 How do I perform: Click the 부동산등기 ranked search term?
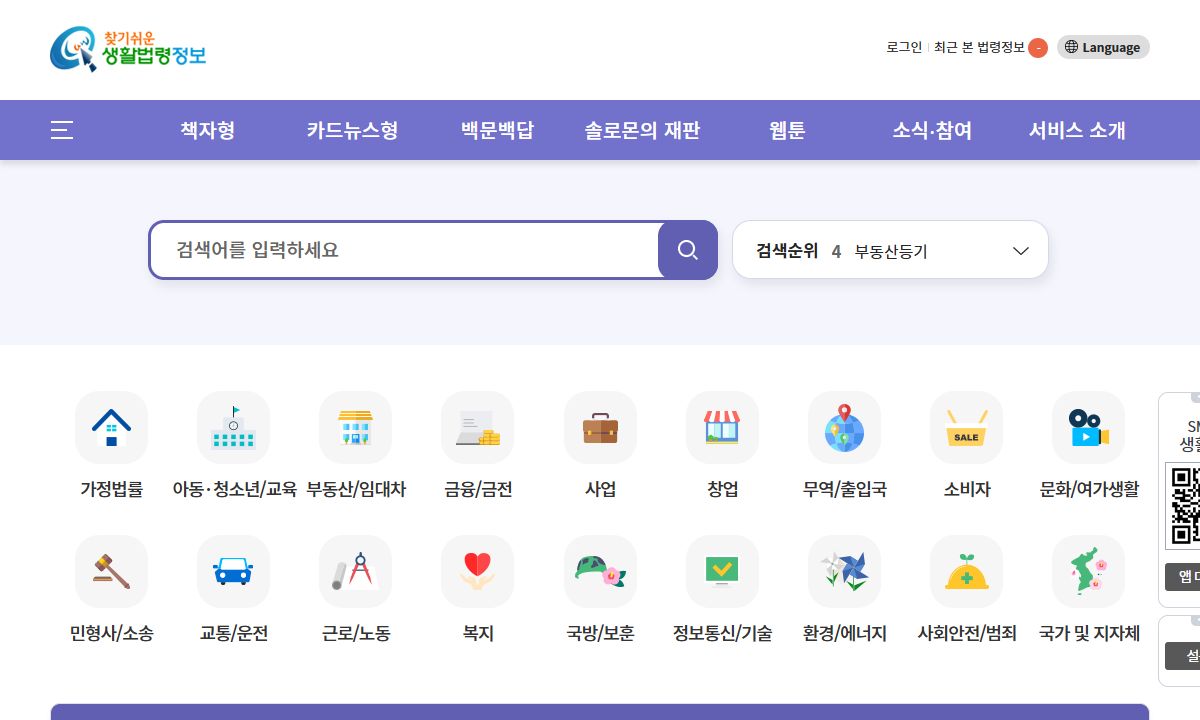pyautogui.click(x=891, y=251)
